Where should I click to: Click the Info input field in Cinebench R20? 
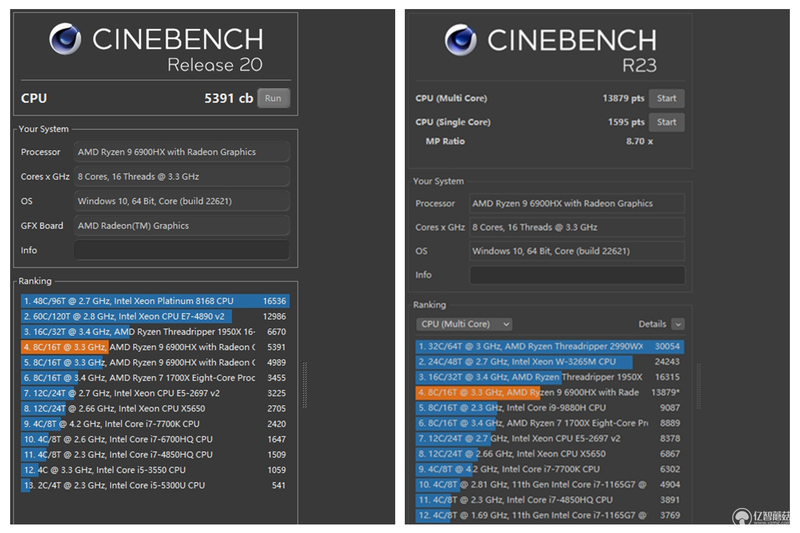click(x=182, y=250)
